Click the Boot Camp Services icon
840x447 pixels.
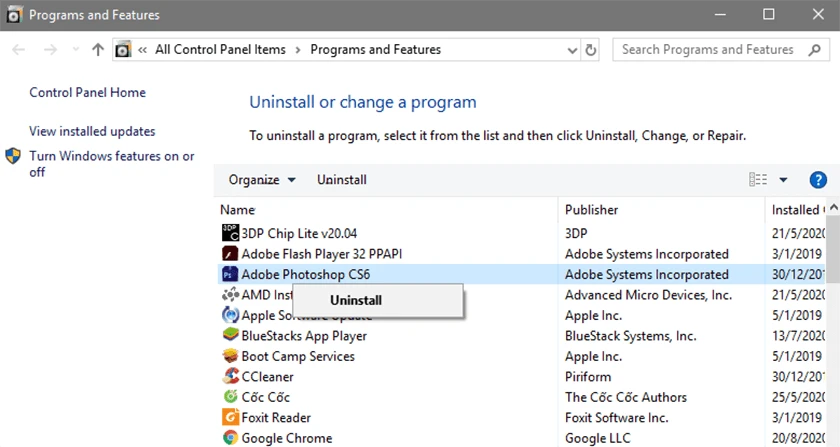click(230, 356)
